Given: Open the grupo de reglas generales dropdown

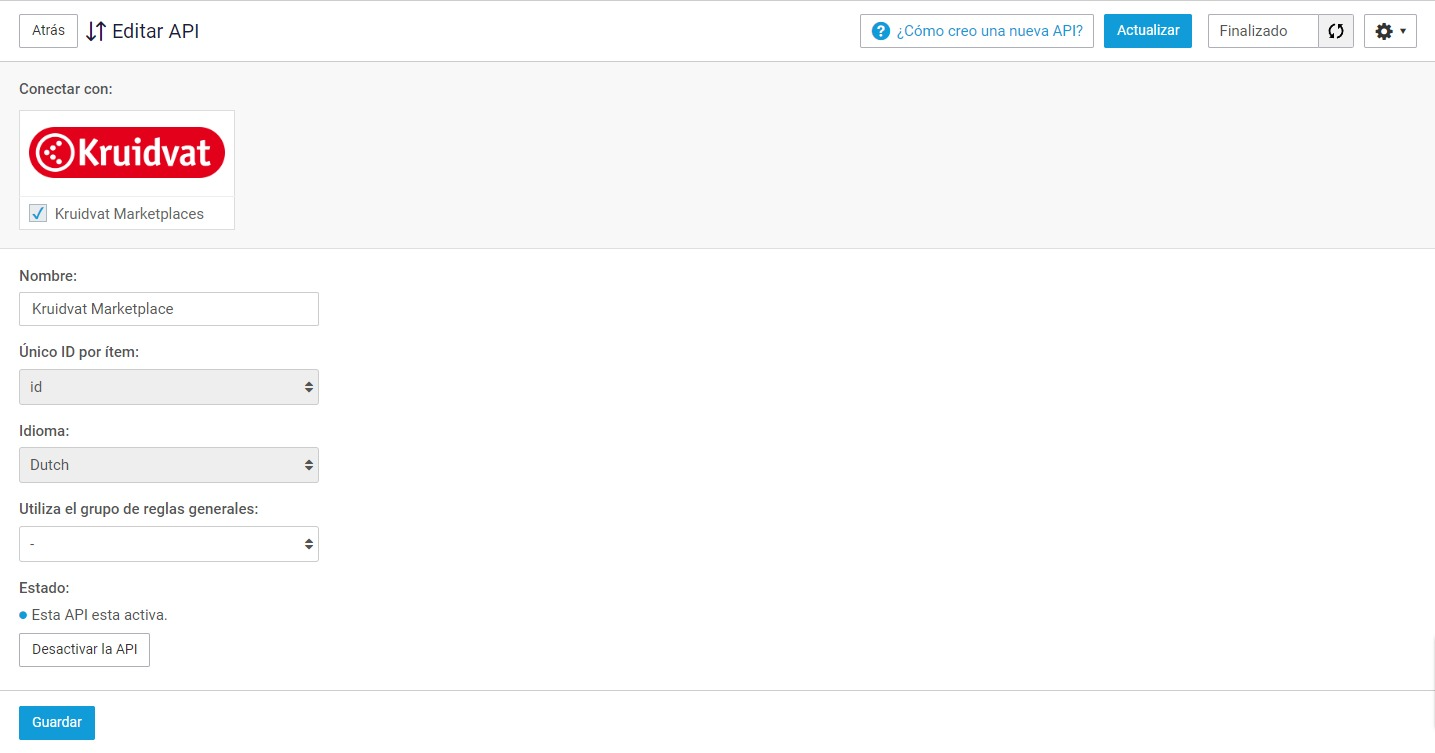Looking at the screenshot, I should point(169,544).
